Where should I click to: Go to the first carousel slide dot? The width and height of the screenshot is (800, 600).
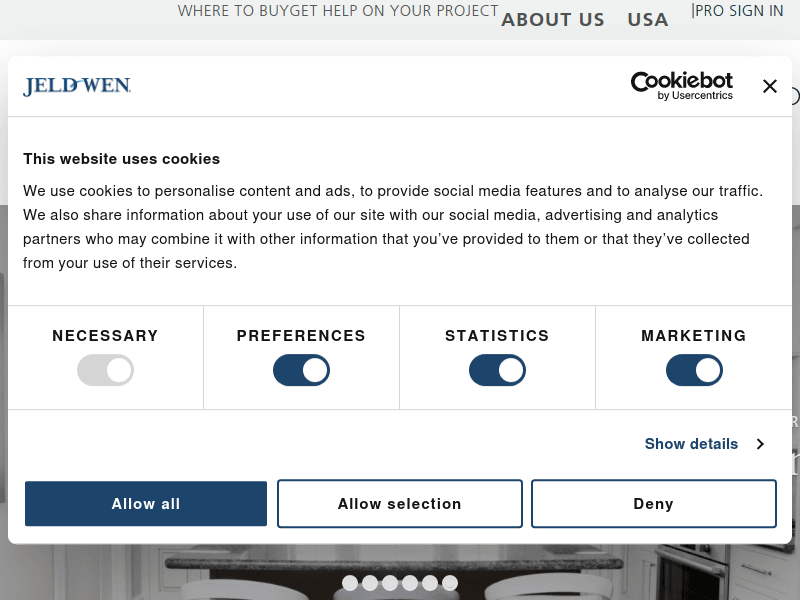coord(350,583)
